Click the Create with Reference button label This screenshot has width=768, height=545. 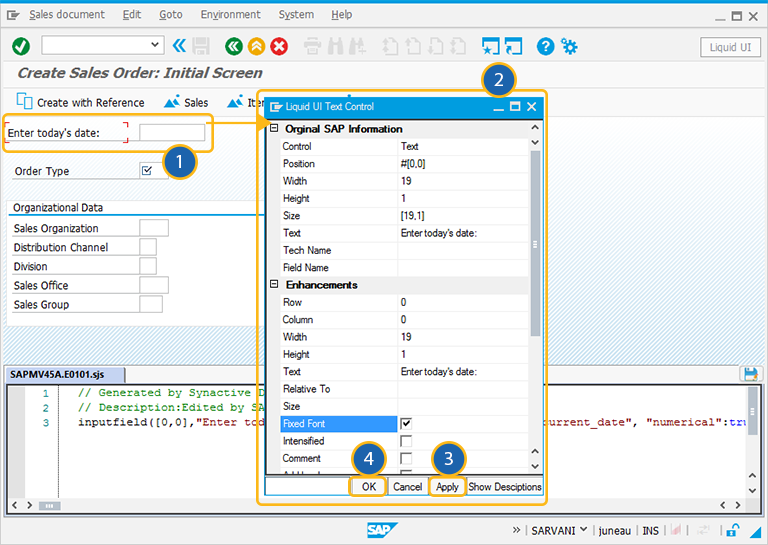[91, 103]
